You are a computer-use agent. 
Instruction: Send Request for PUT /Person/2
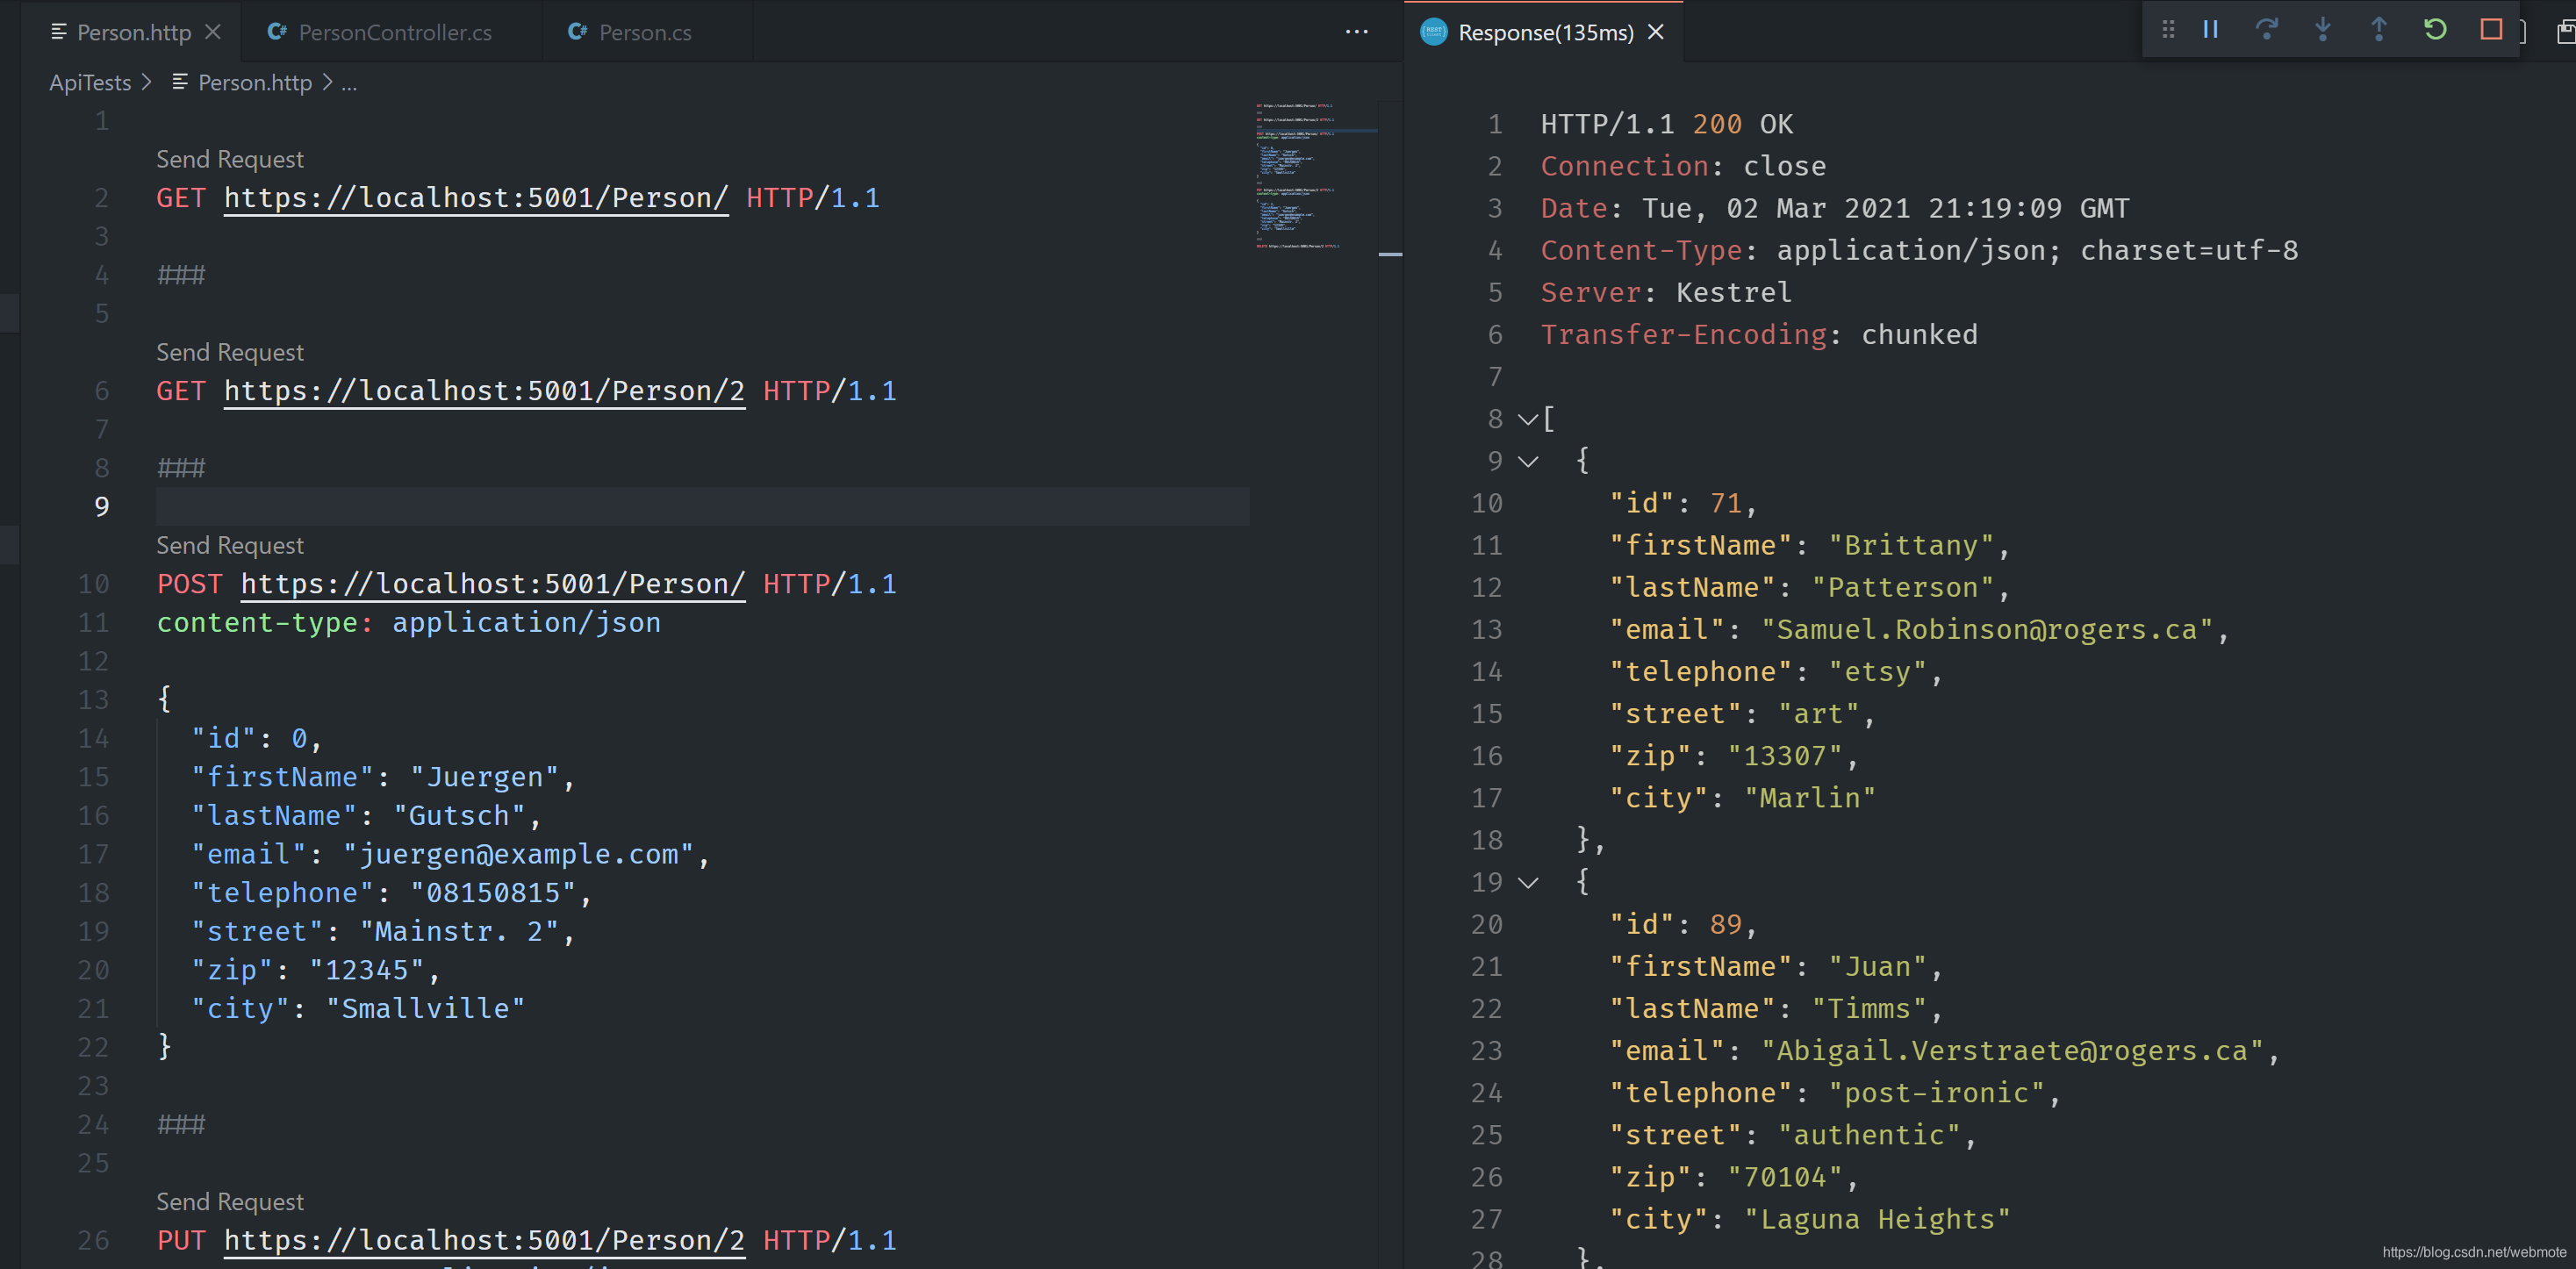[230, 1201]
